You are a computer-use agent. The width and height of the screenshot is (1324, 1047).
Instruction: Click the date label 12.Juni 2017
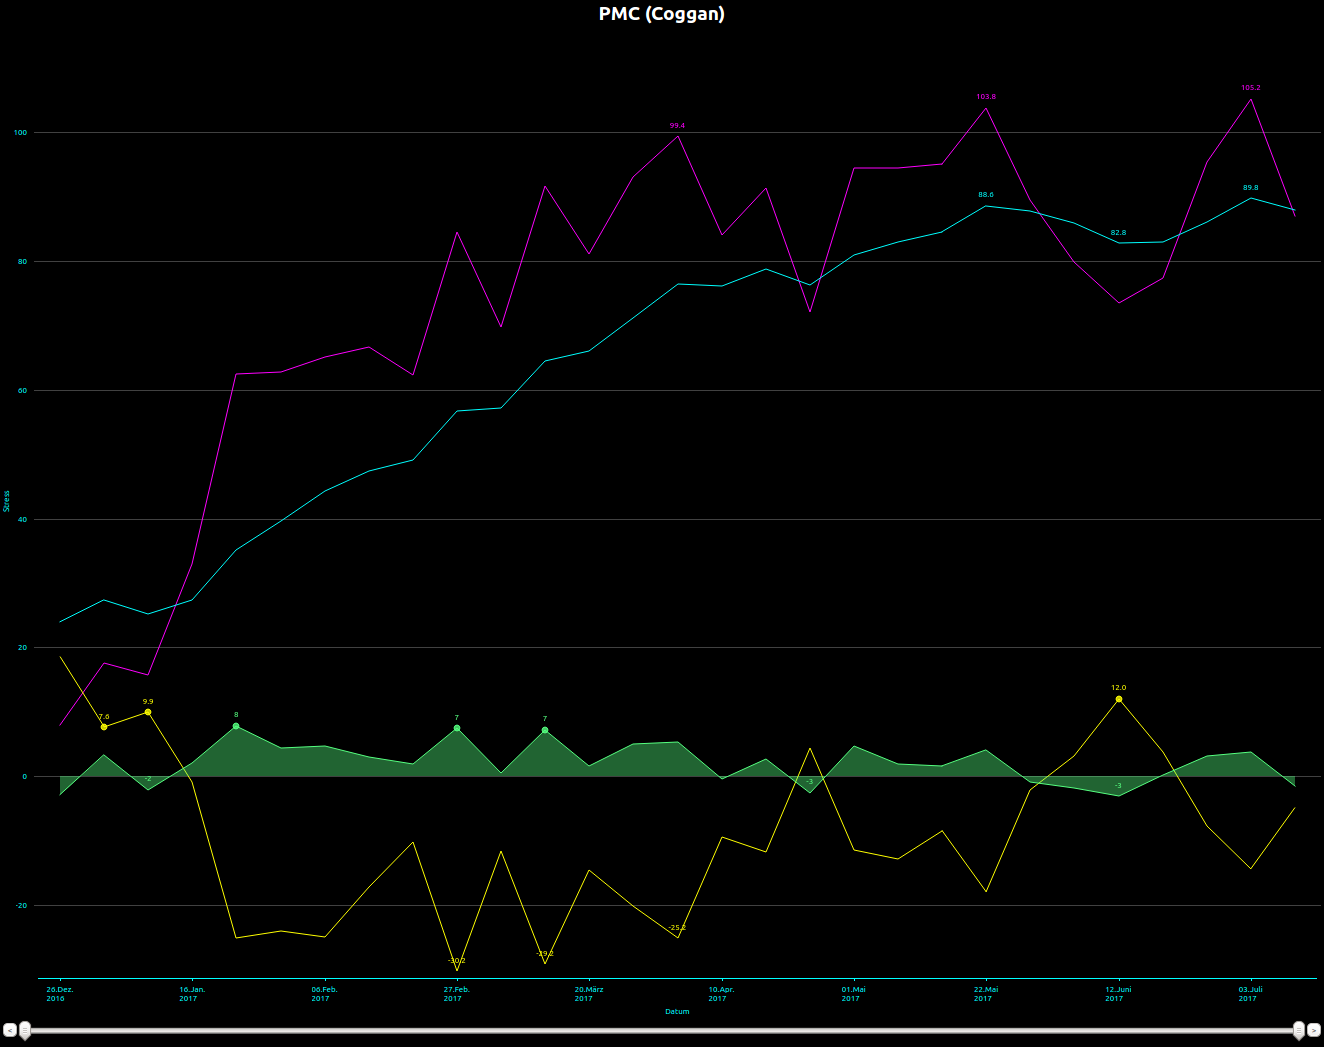(1118, 994)
